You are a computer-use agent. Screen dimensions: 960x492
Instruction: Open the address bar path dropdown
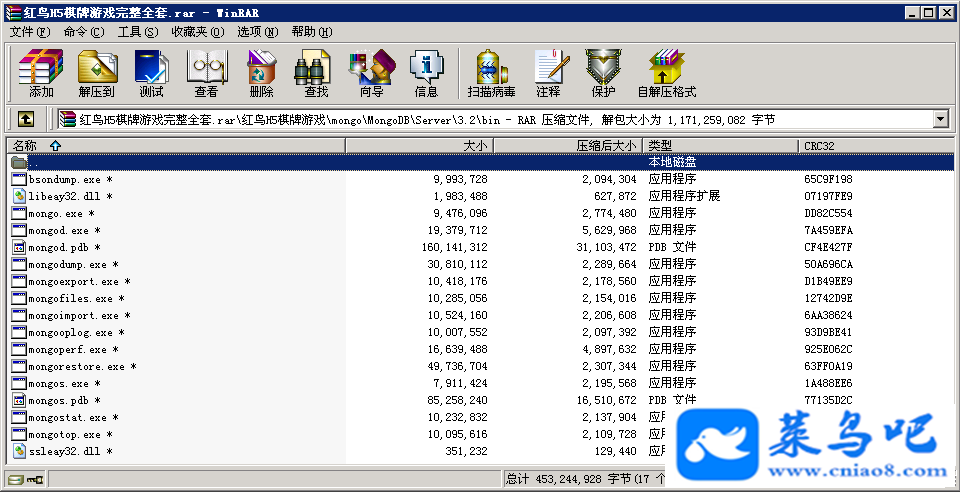click(x=941, y=119)
